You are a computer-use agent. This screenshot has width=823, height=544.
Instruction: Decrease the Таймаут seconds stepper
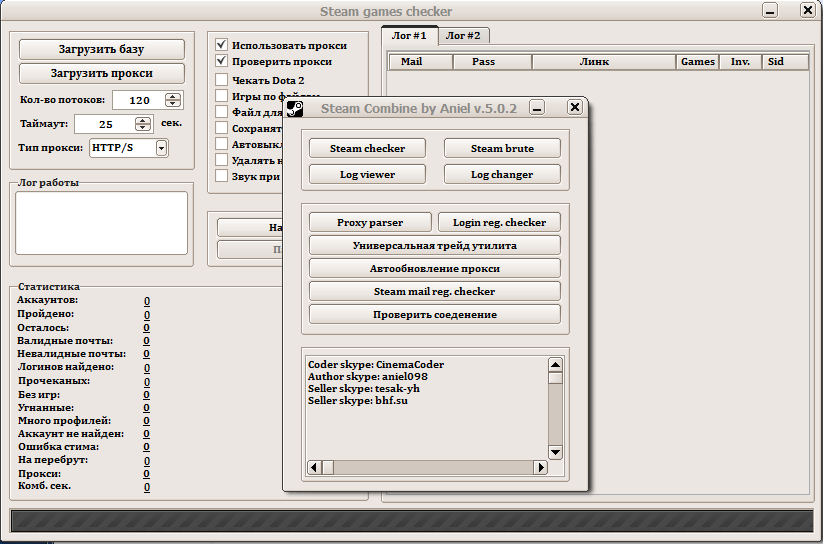coord(143,128)
